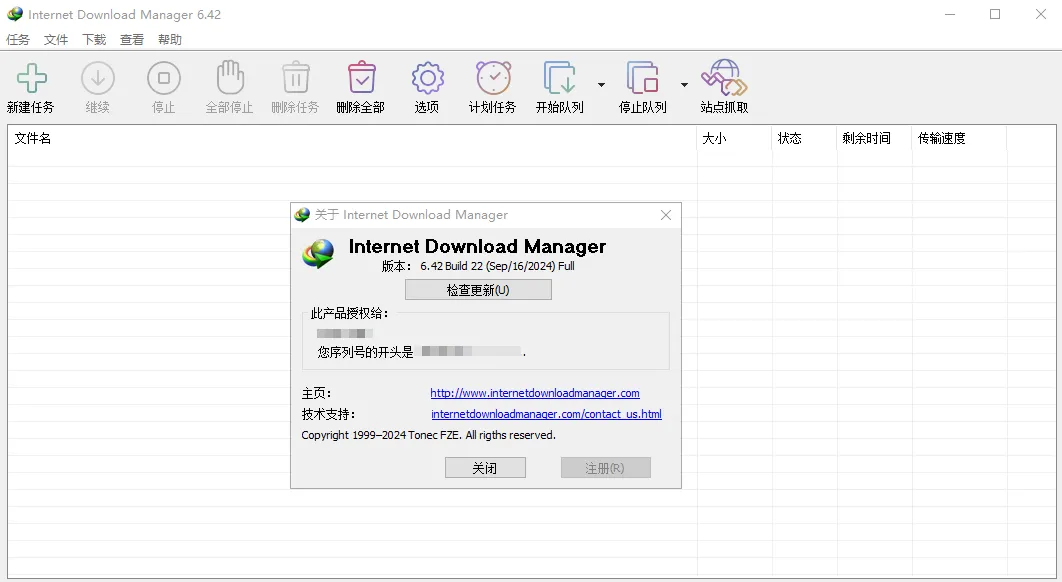The height and width of the screenshot is (582, 1062).
Task: Click the 停止队列 (stop queue) icon
Action: pyautogui.click(x=643, y=77)
